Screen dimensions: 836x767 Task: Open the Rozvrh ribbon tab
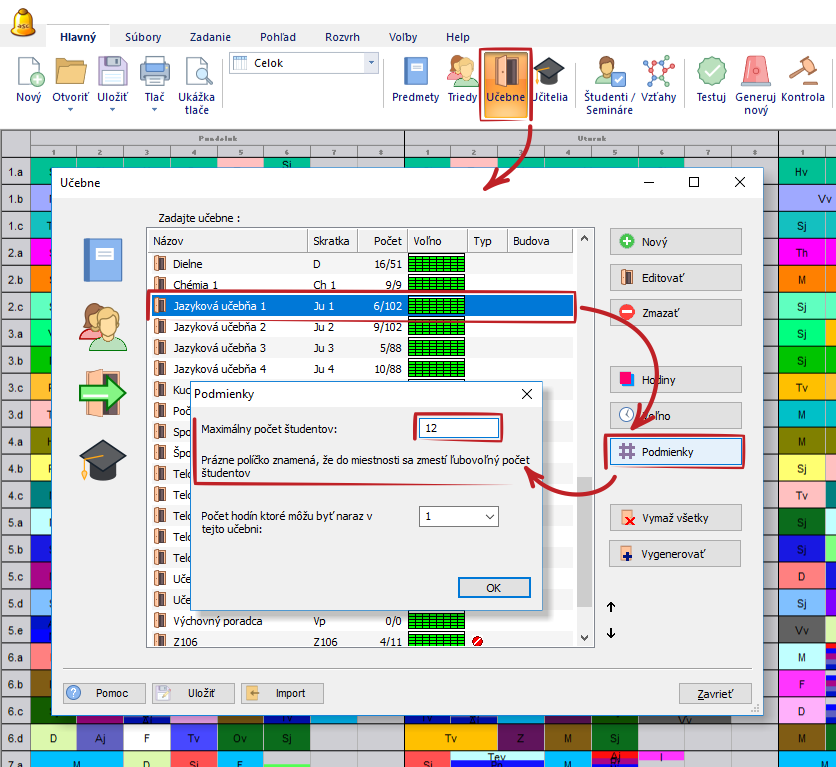342,37
